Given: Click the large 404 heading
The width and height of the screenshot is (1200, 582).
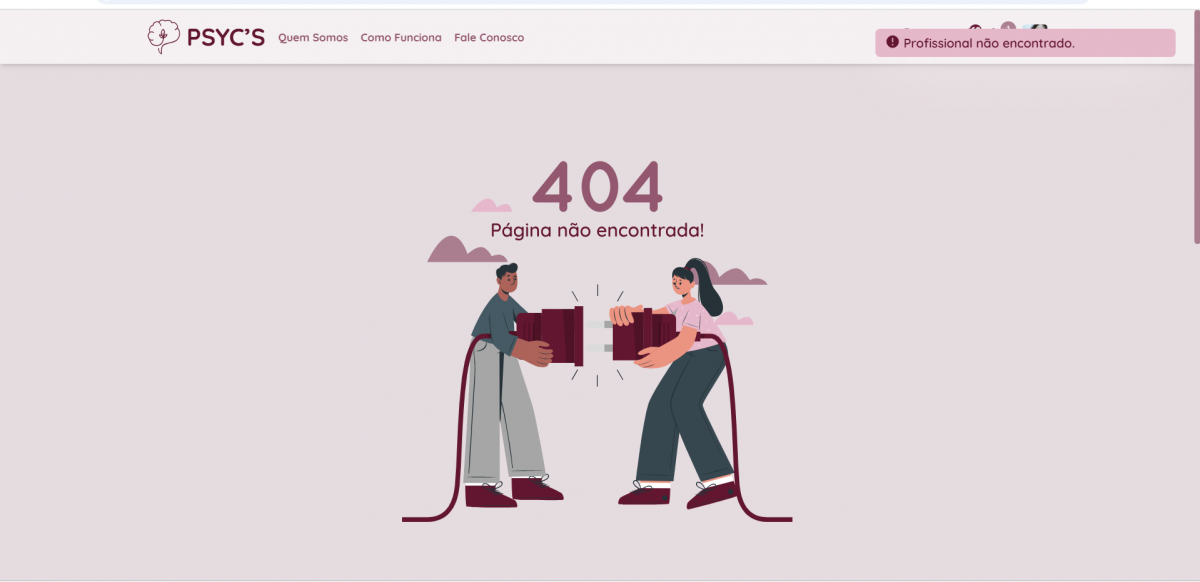Looking at the screenshot, I should pyautogui.click(x=598, y=186).
